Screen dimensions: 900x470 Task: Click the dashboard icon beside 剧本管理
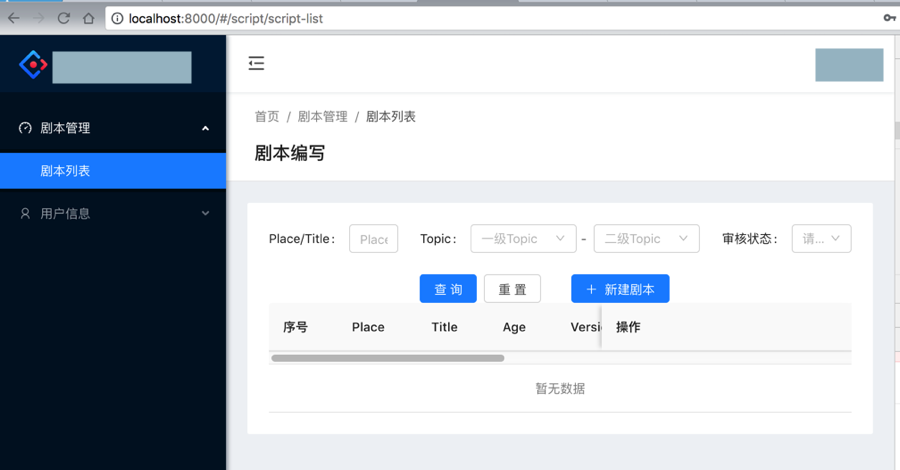[x=25, y=128]
